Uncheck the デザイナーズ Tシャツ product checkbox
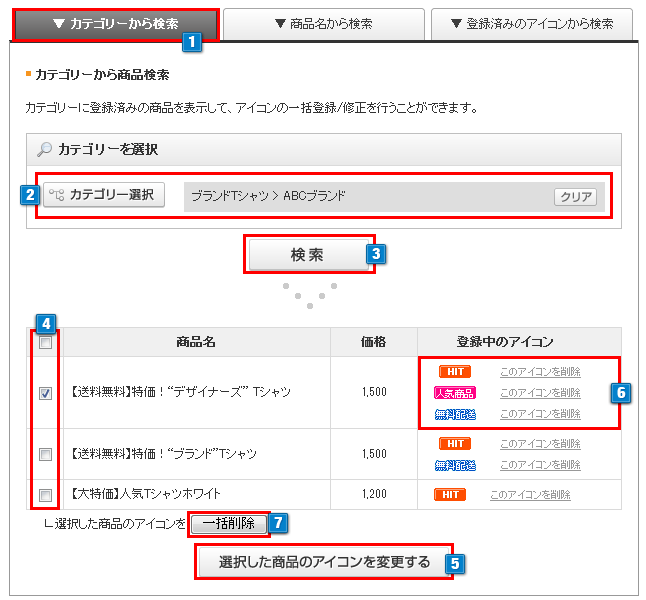The height and width of the screenshot is (600, 646). click(45, 393)
